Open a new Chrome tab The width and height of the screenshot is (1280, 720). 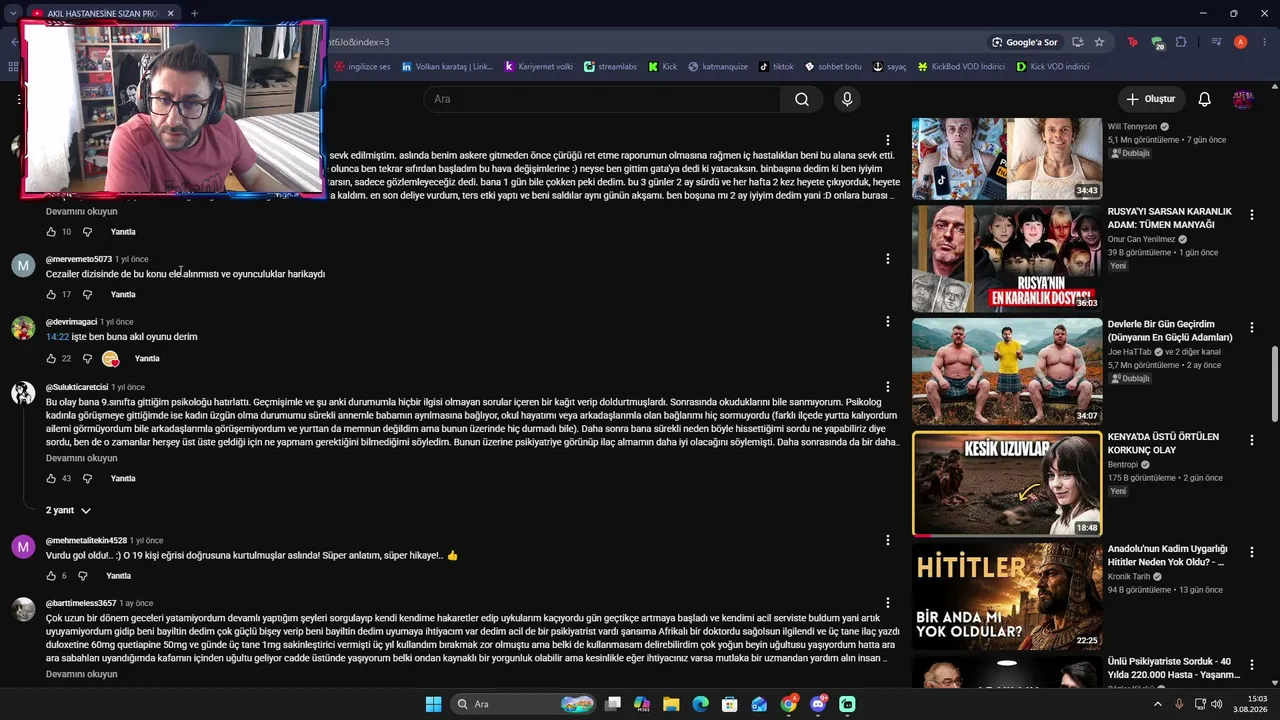point(194,13)
